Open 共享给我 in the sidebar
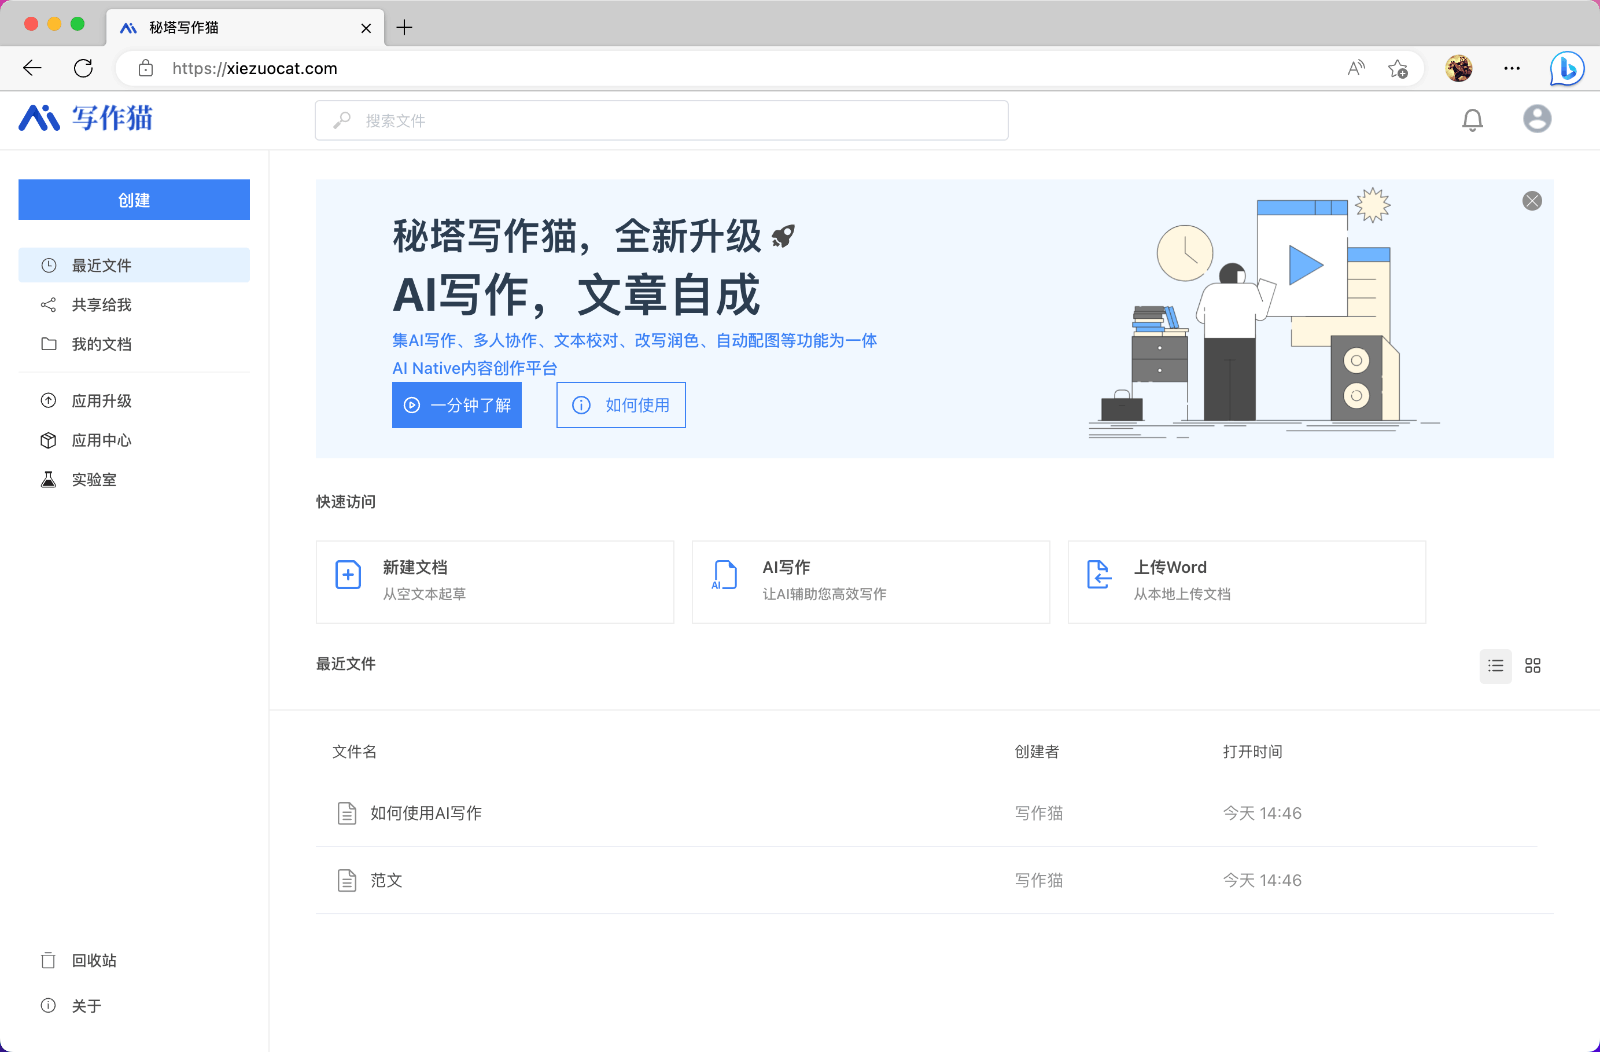 [x=134, y=305]
